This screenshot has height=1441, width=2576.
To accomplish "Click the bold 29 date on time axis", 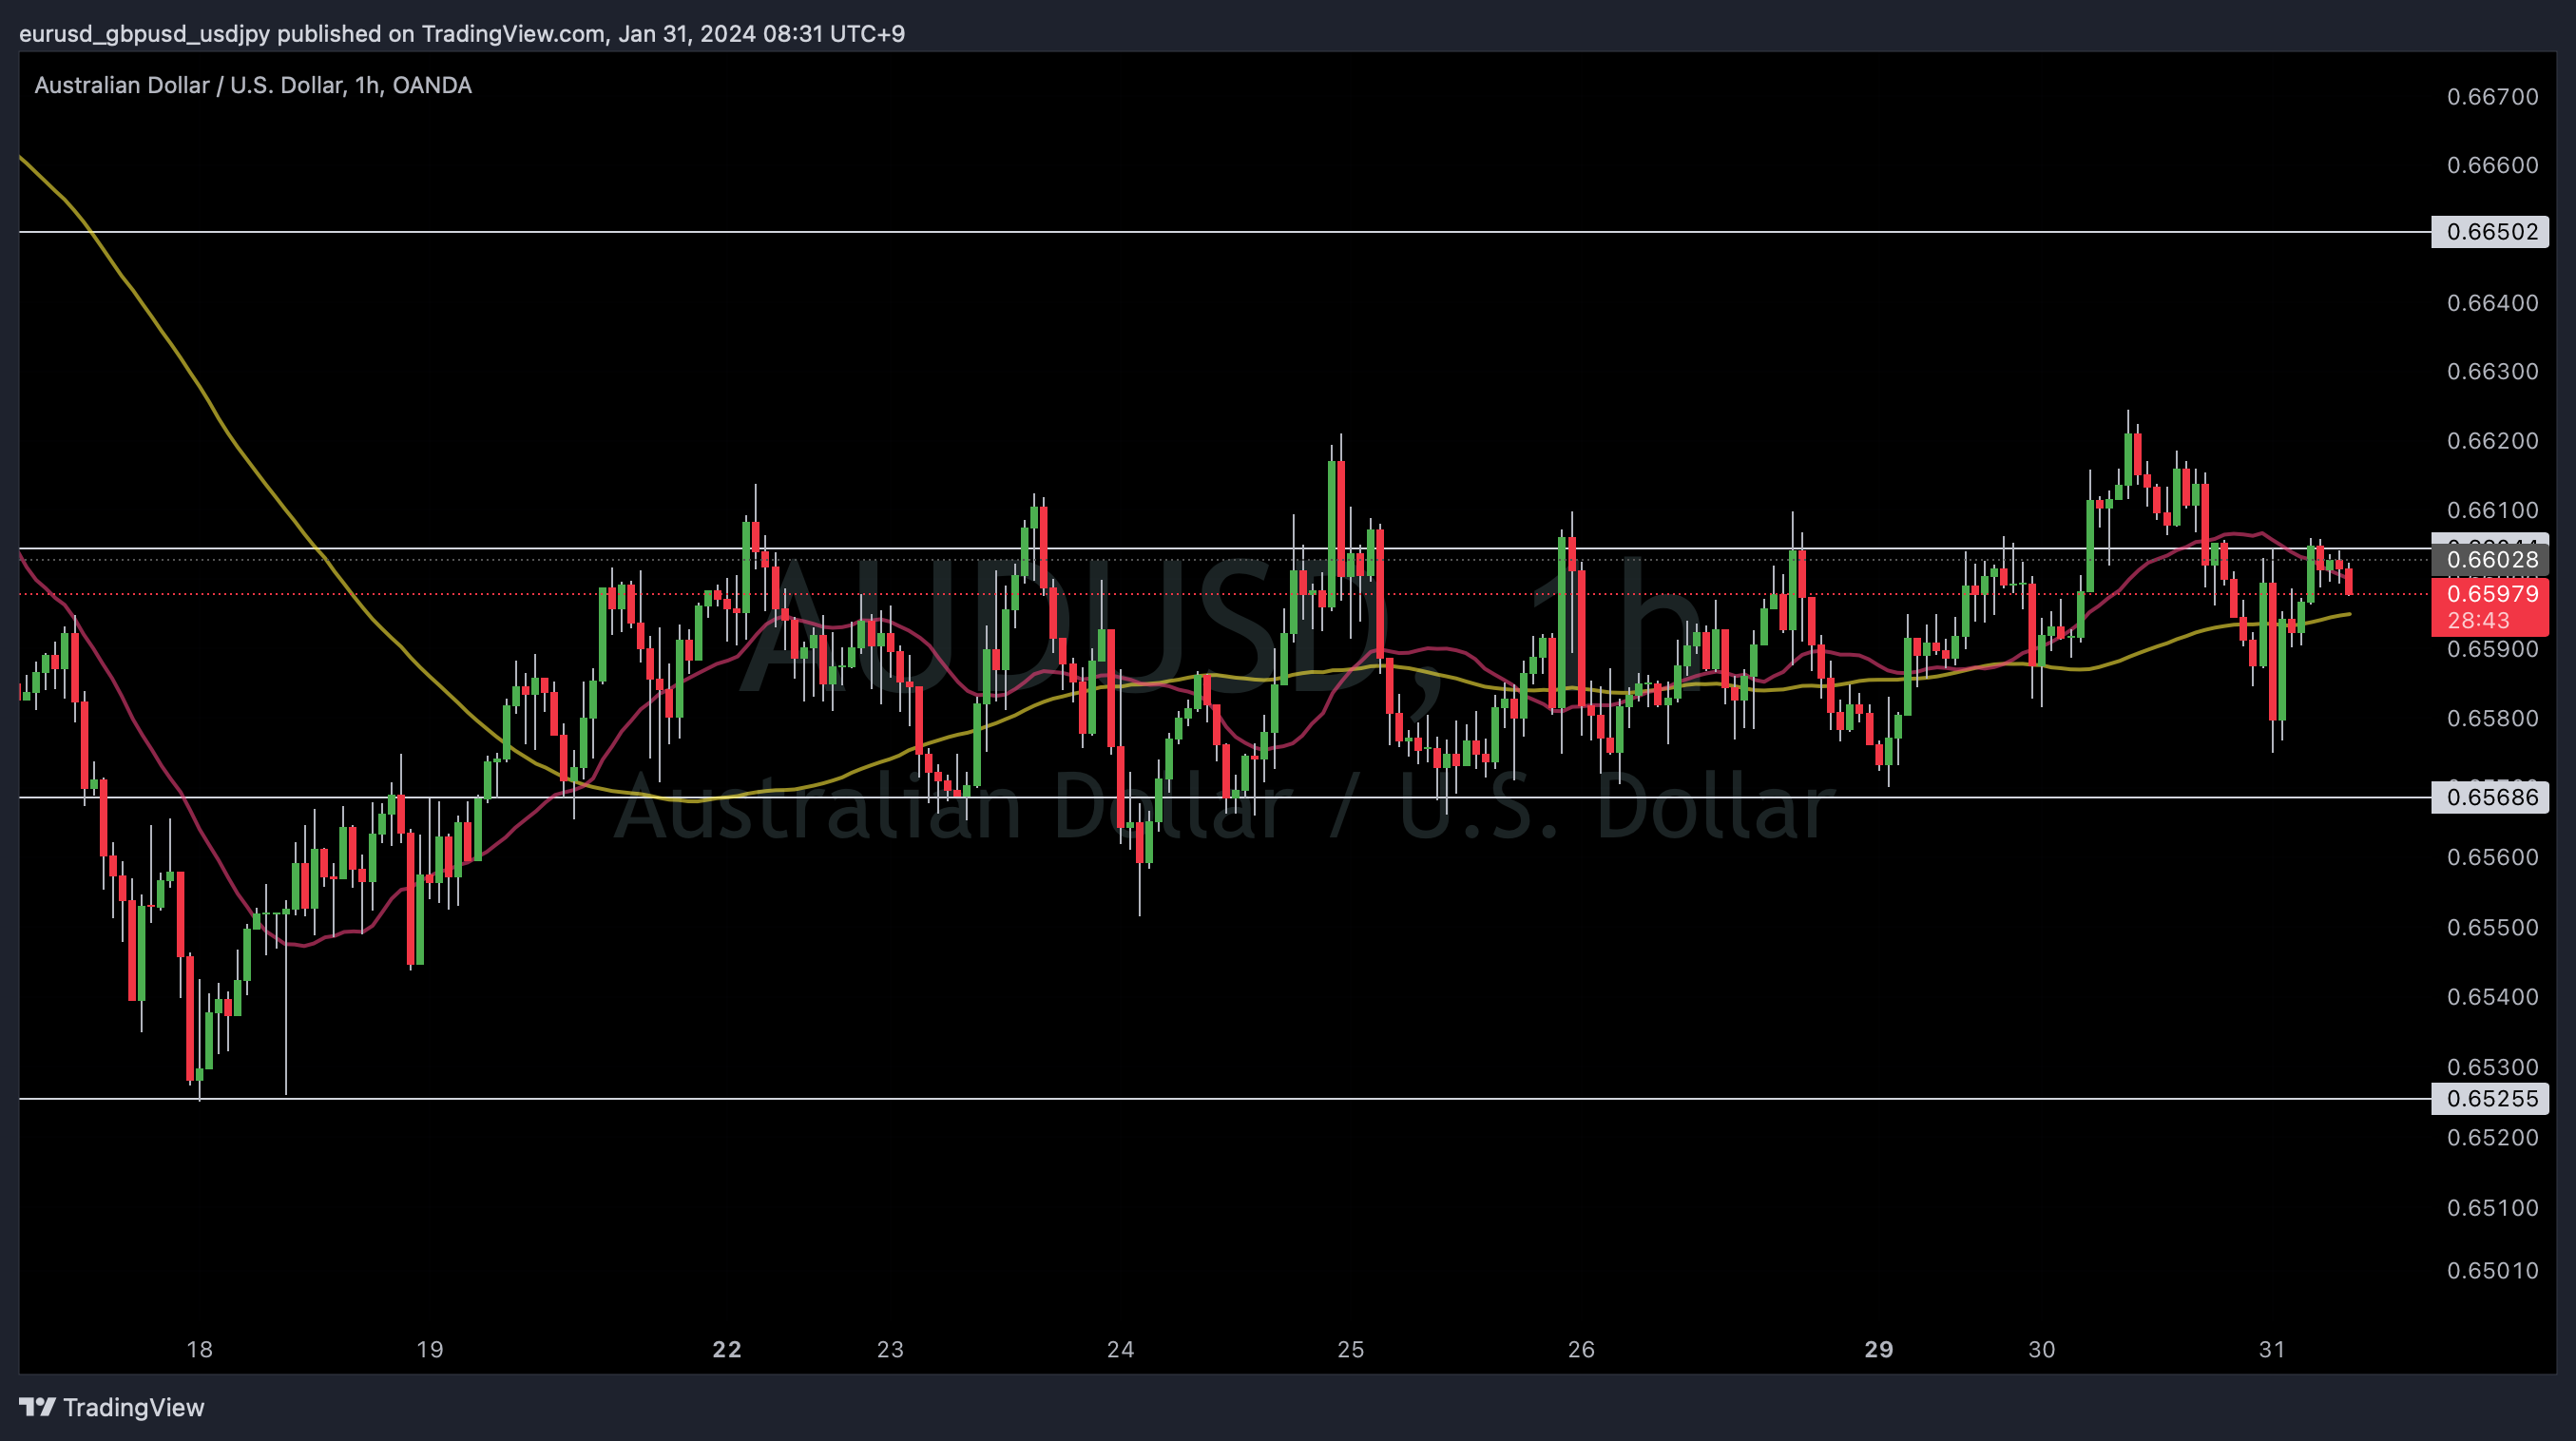I will (1879, 1349).
